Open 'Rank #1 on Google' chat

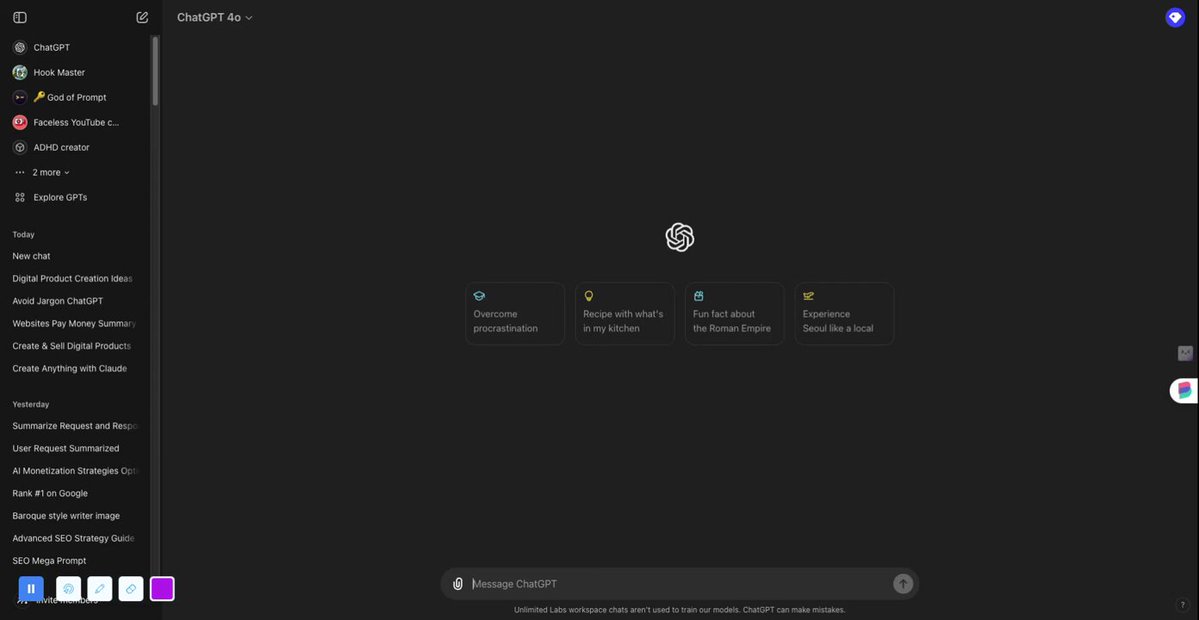point(50,493)
